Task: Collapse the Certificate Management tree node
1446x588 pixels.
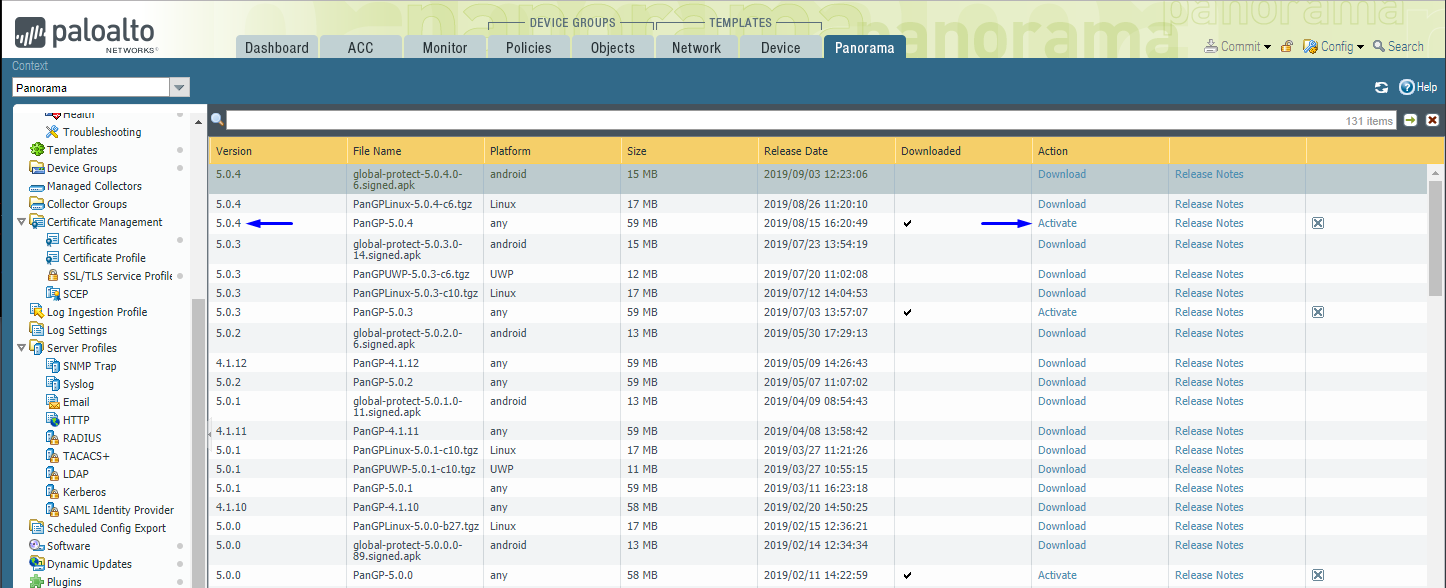Action: [21, 221]
